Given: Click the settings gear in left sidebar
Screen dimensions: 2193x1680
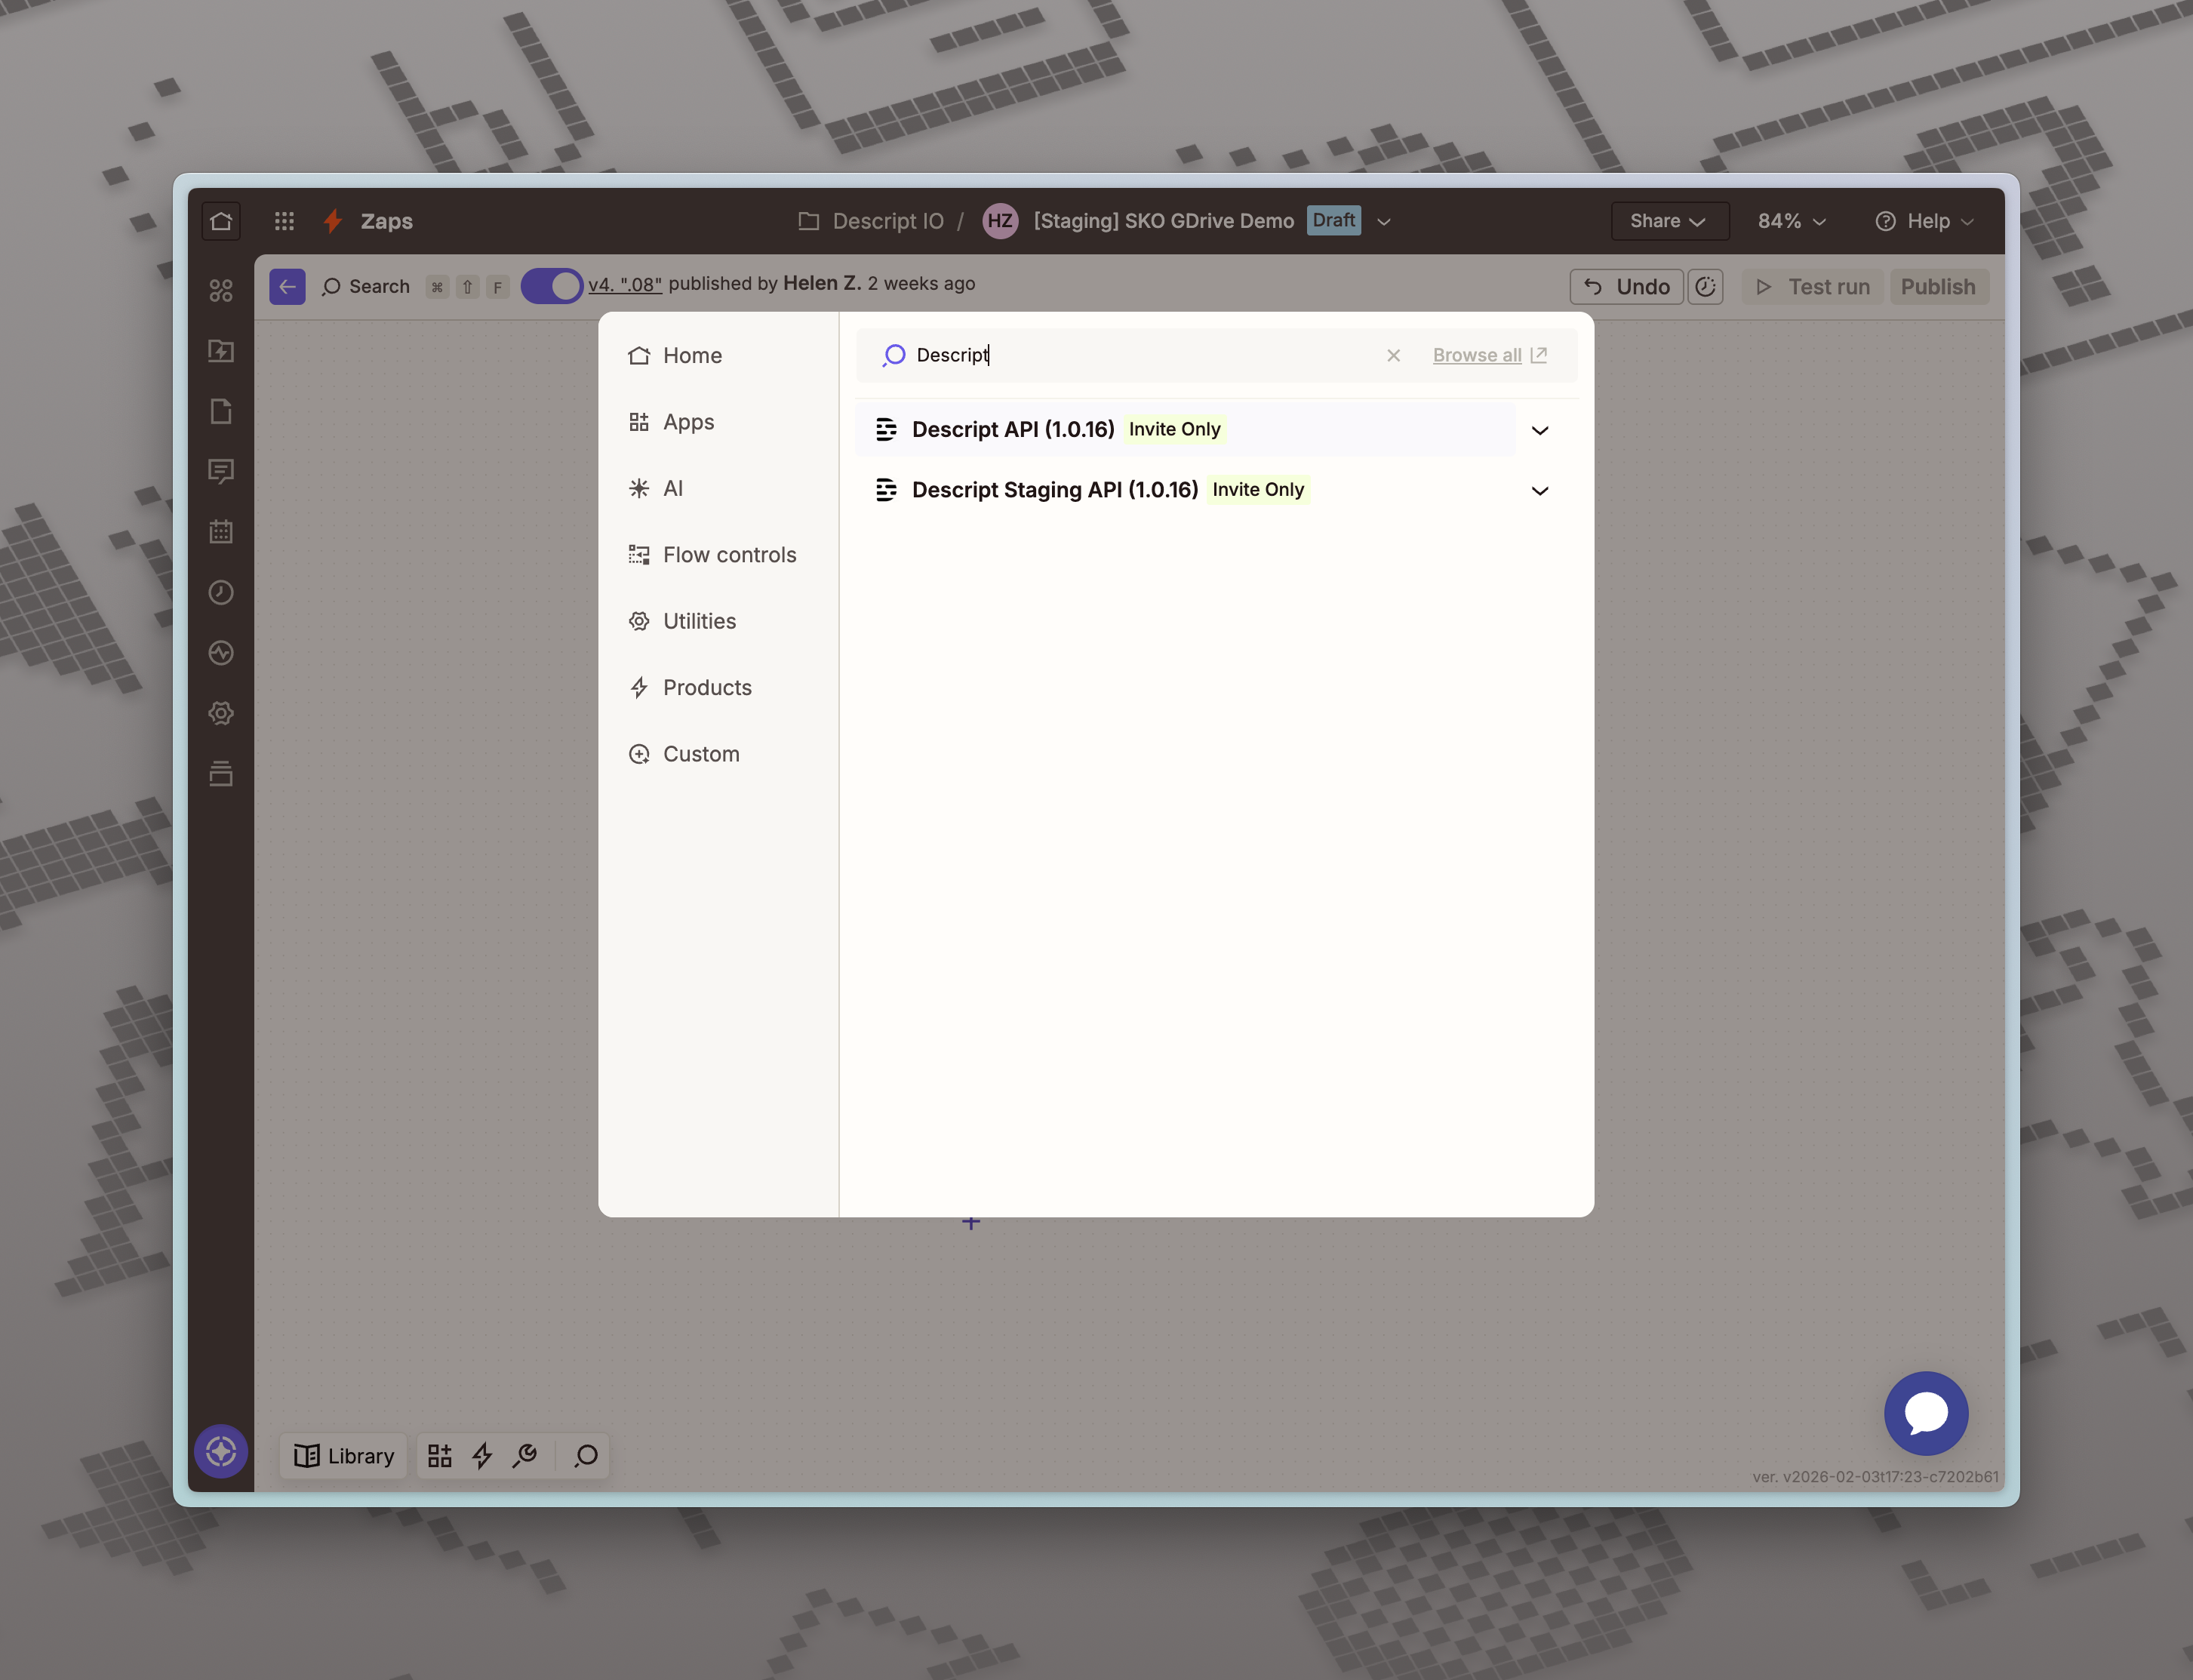Looking at the screenshot, I should tap(221, 713).
